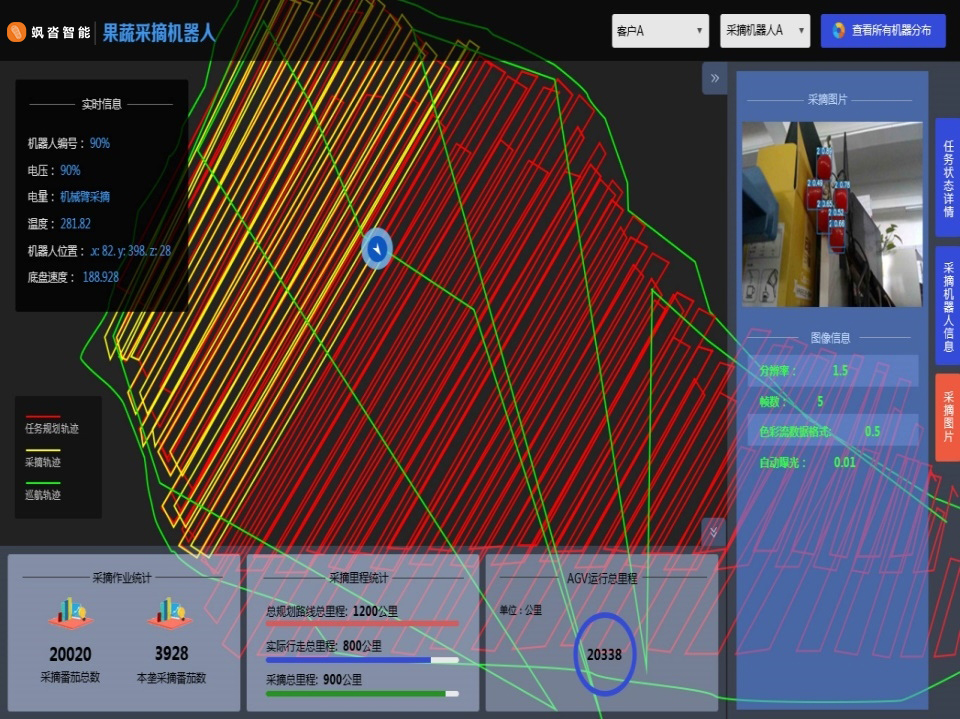Click the AGV mileage circle showing 20338
The image size is (960, 719).
coord(604,655)
